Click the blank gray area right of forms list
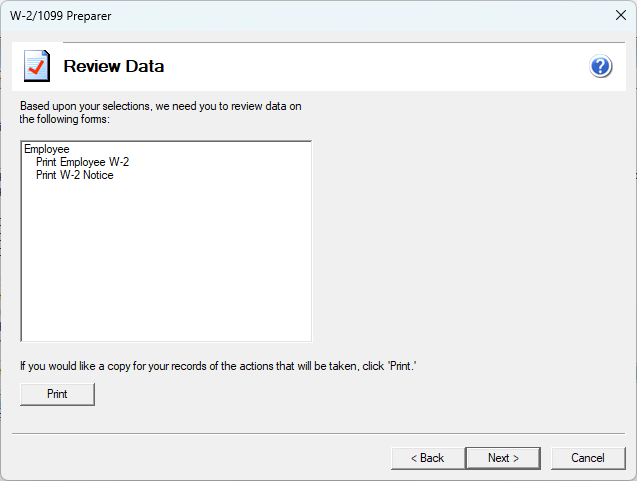 (x=470, y=240)
